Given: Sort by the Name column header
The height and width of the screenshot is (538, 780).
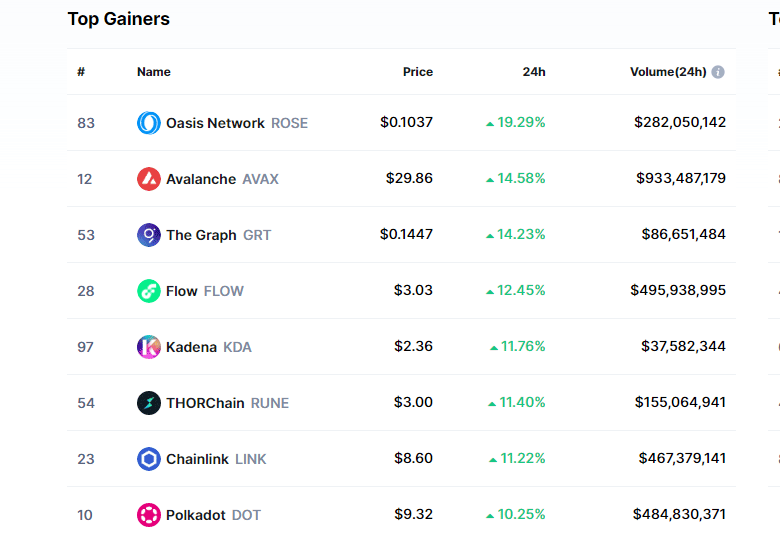Looking at the screenshot, I should click(x=154, y=72).
